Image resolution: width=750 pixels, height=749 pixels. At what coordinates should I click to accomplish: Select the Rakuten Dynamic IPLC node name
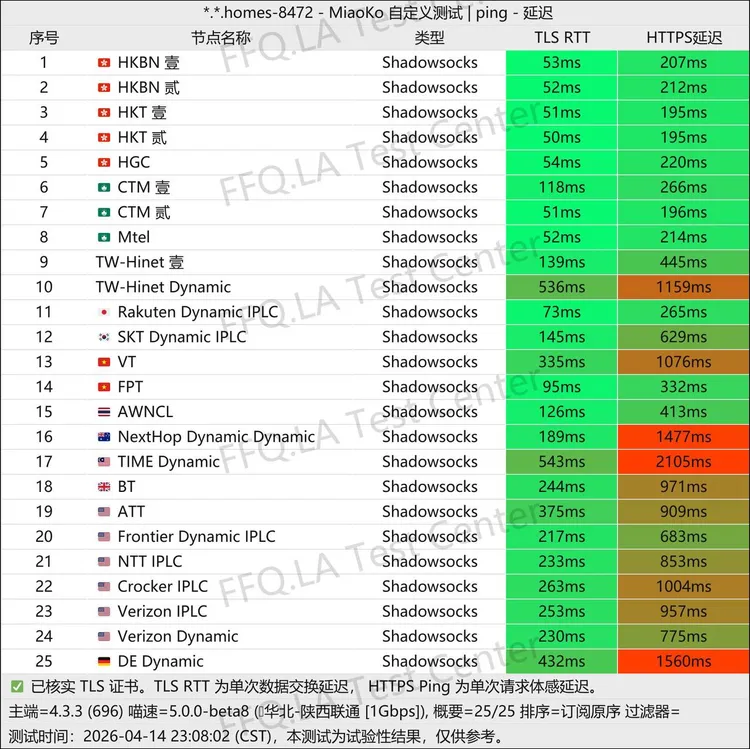(x=198, y=312)
